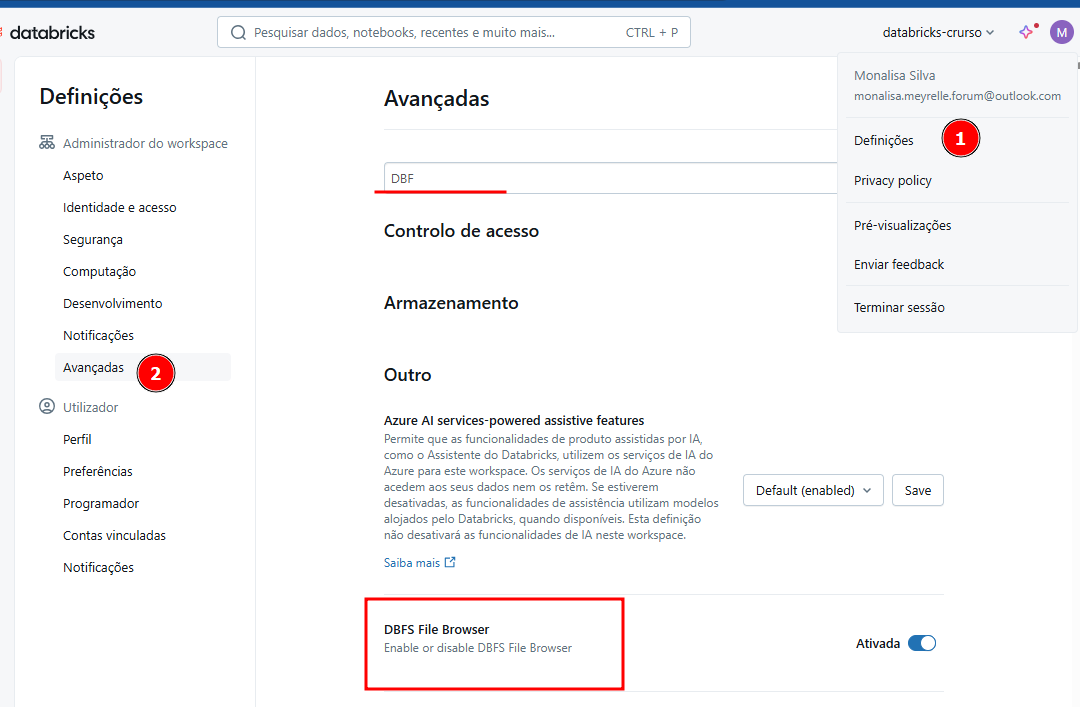Viewport: 1080px width, 707px height.
Task: Click the monalisa.meyrelle.forum@outlook.com email text
Action: [x=957, y=96]
